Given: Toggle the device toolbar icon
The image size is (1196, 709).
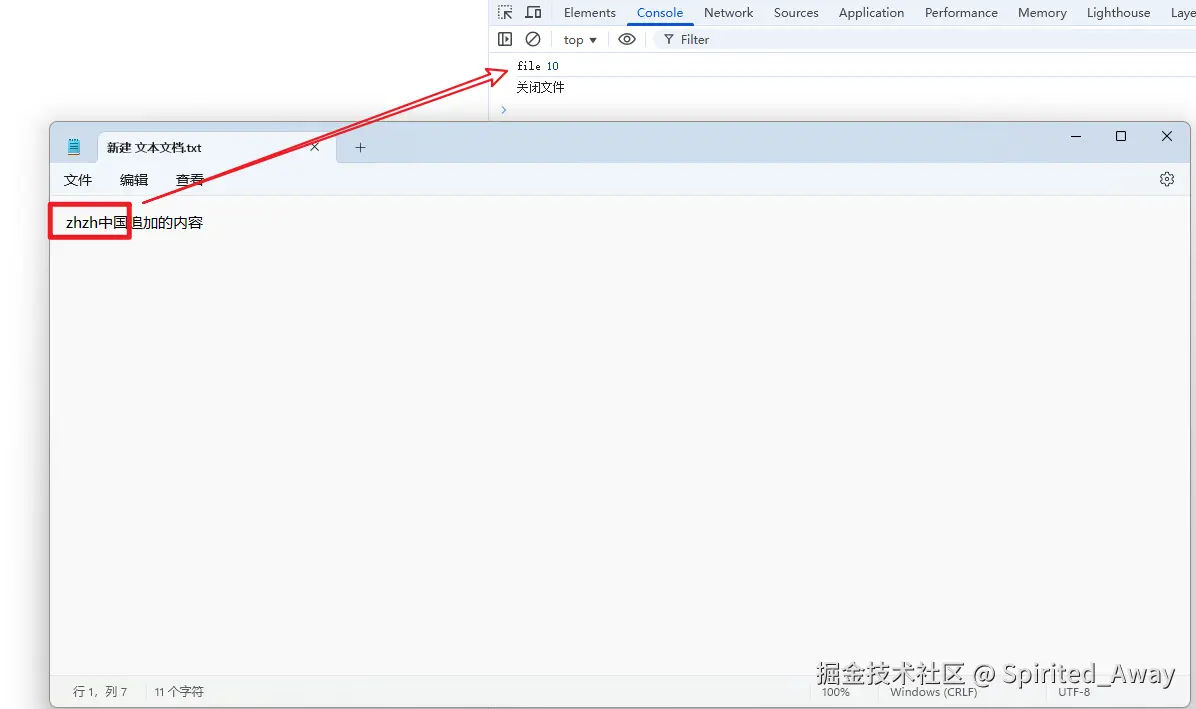Looking at the screenshot, I should (x=533, y=13).
